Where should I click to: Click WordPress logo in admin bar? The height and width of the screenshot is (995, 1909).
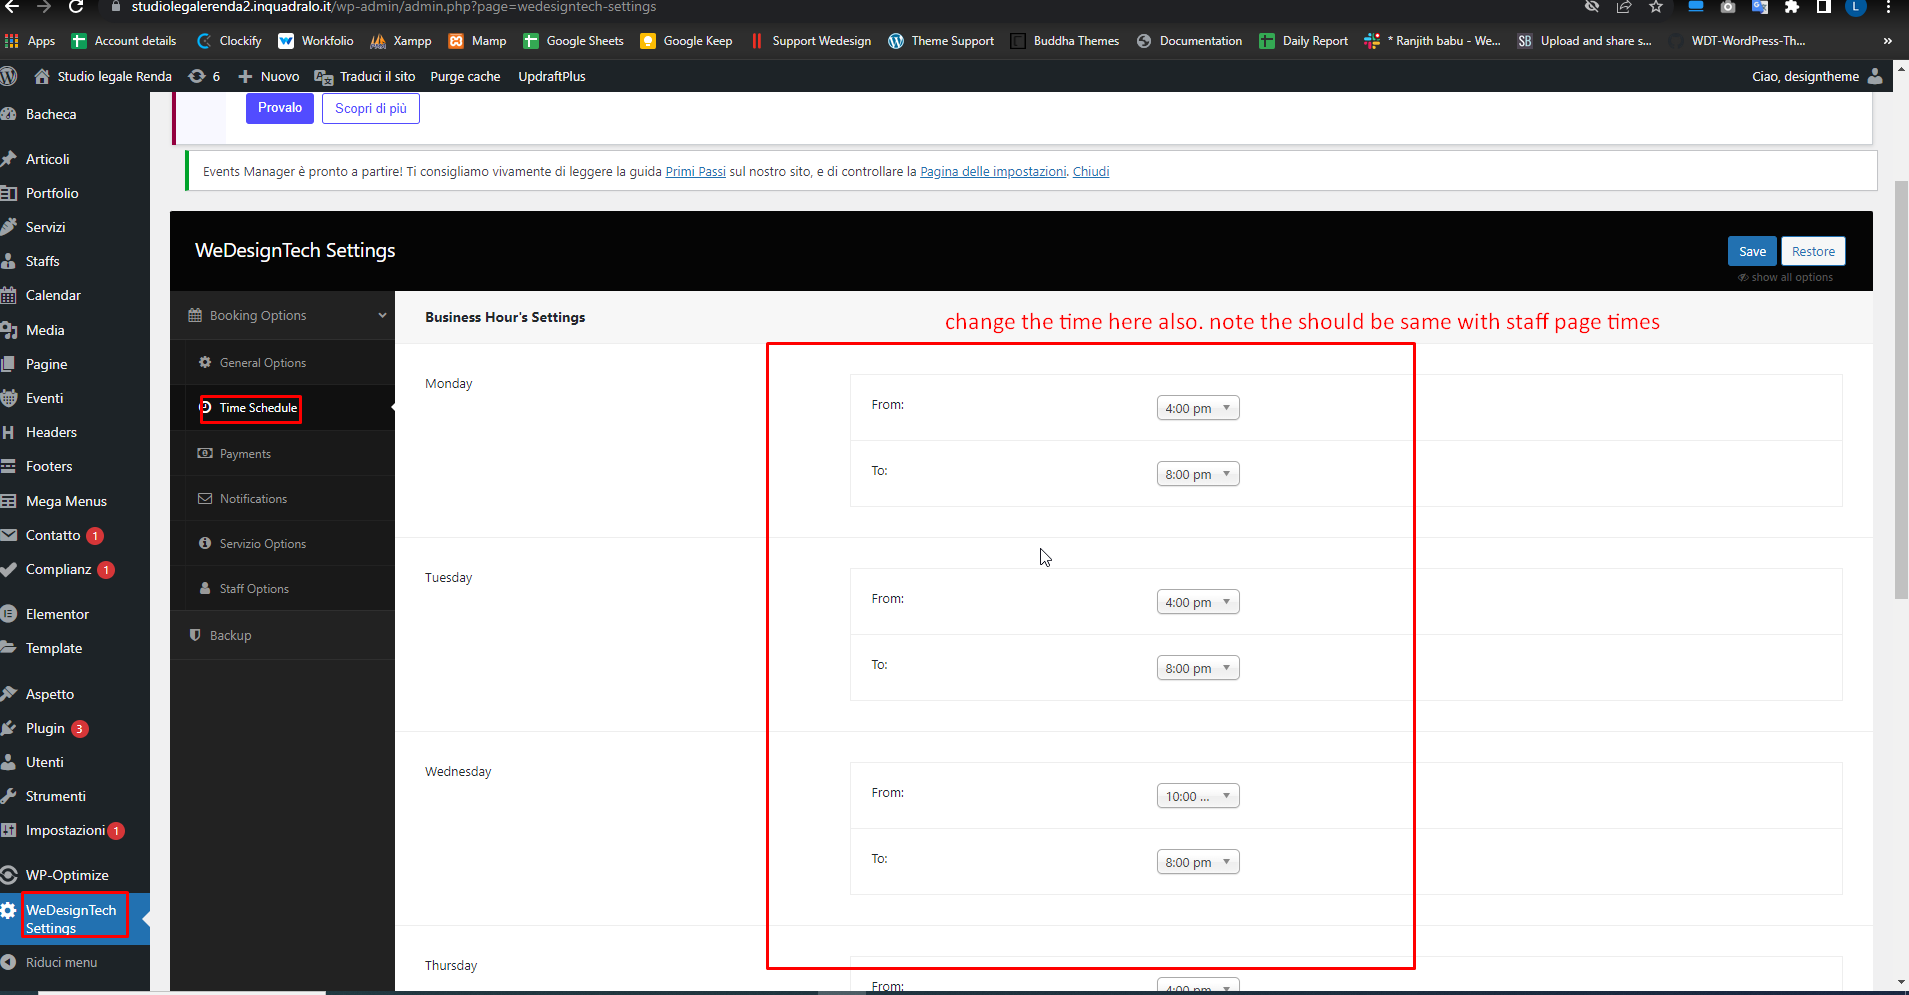[9, 76]
